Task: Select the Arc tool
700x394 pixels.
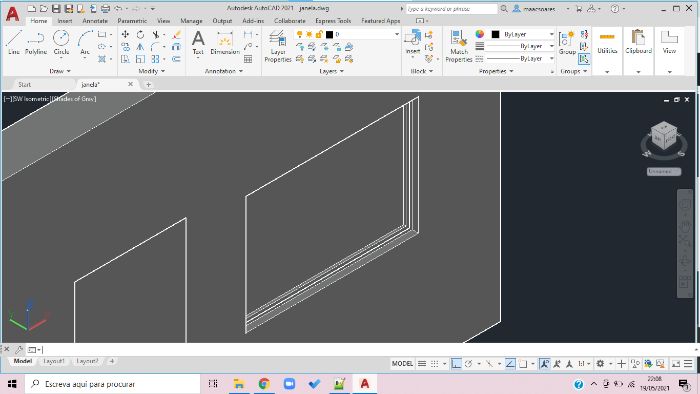Action: (x=85, y=43)
